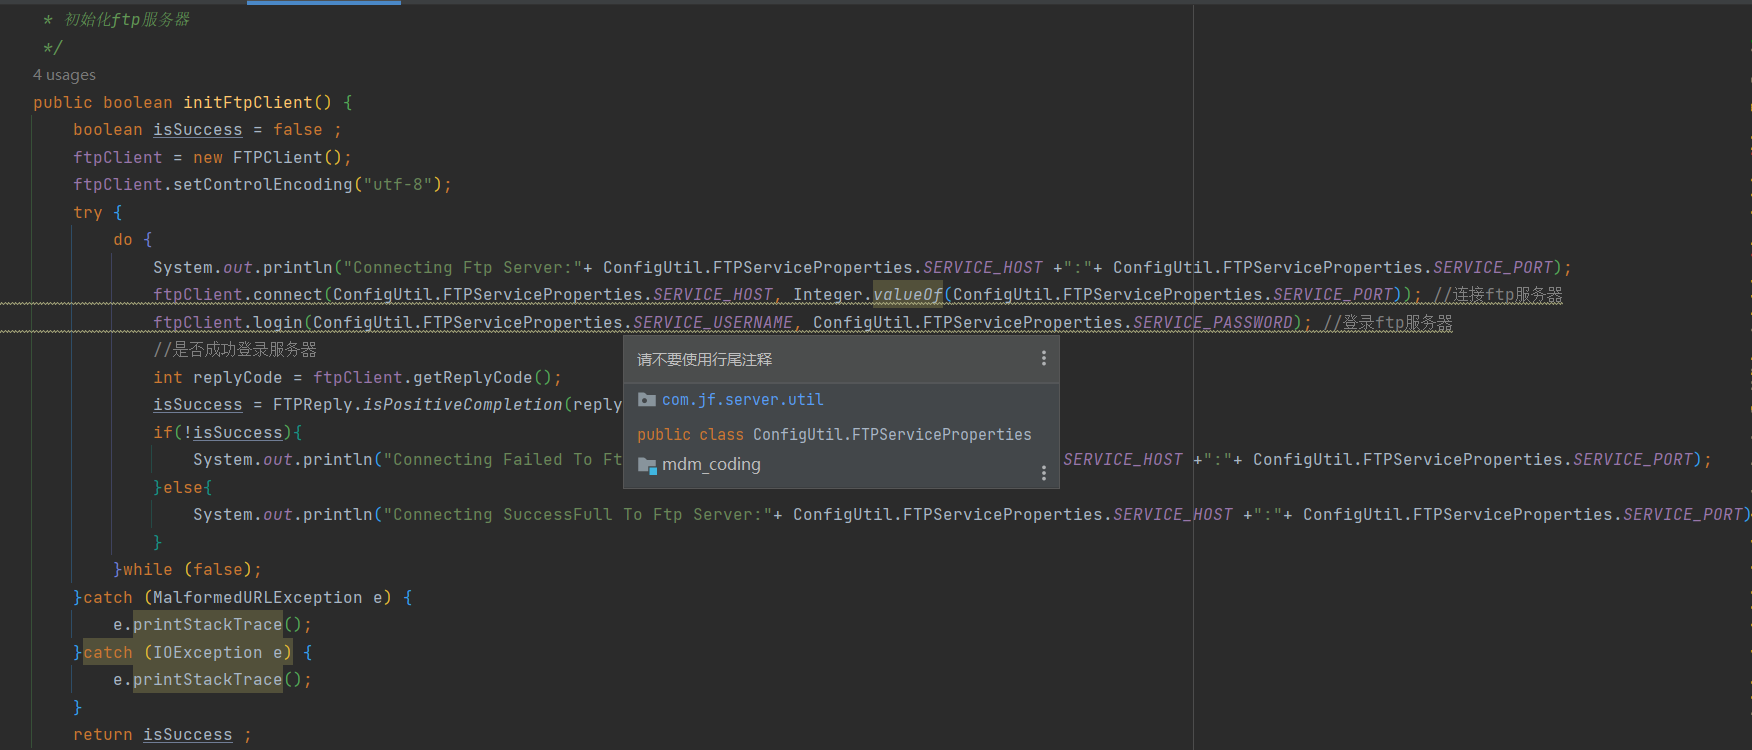Click the setControlEncoding method call
The image size is (1752, 750).
click(x=263, y=185)
